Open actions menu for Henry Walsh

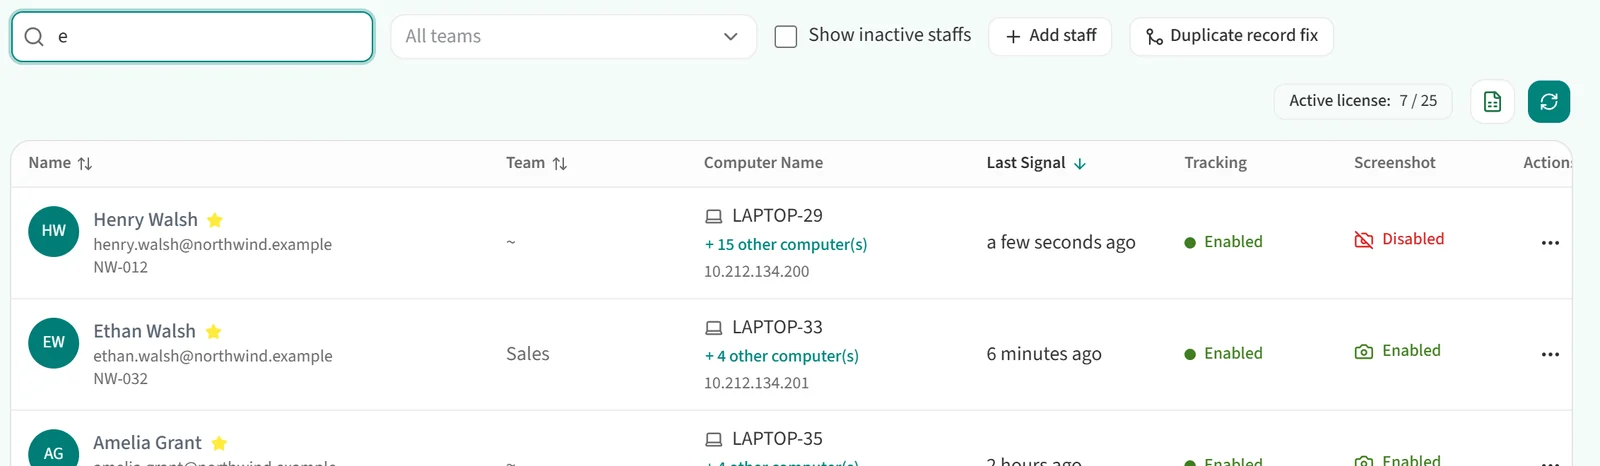point(1550,243)
